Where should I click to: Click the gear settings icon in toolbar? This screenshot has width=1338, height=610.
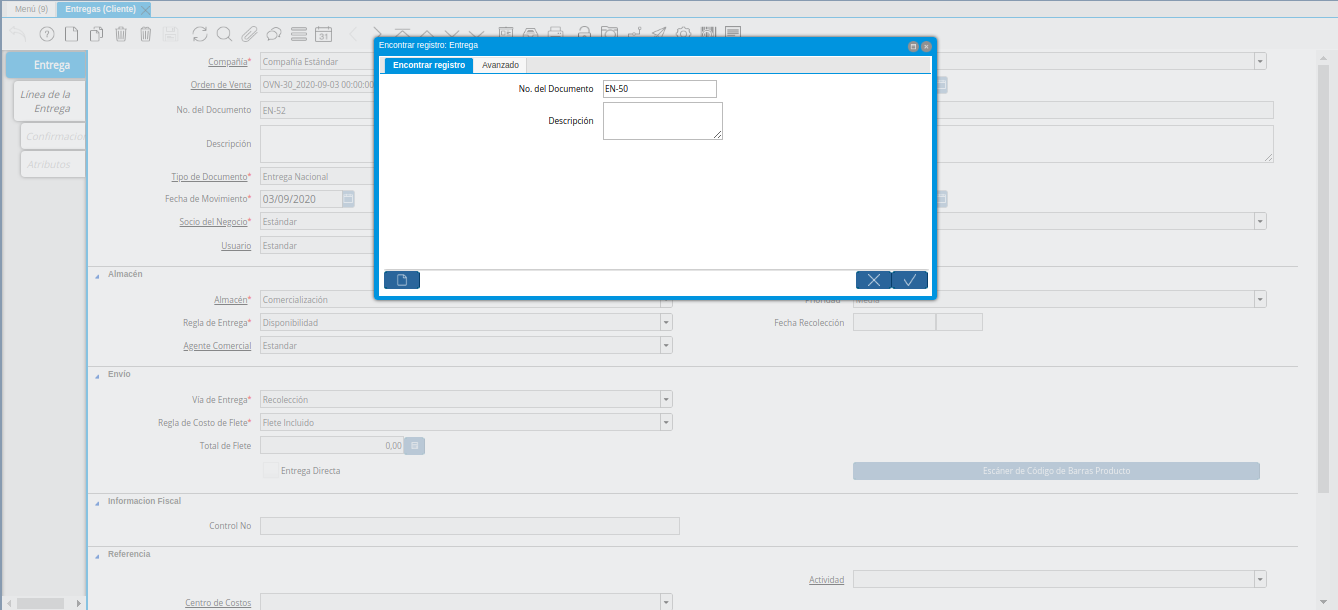(684, 34)
